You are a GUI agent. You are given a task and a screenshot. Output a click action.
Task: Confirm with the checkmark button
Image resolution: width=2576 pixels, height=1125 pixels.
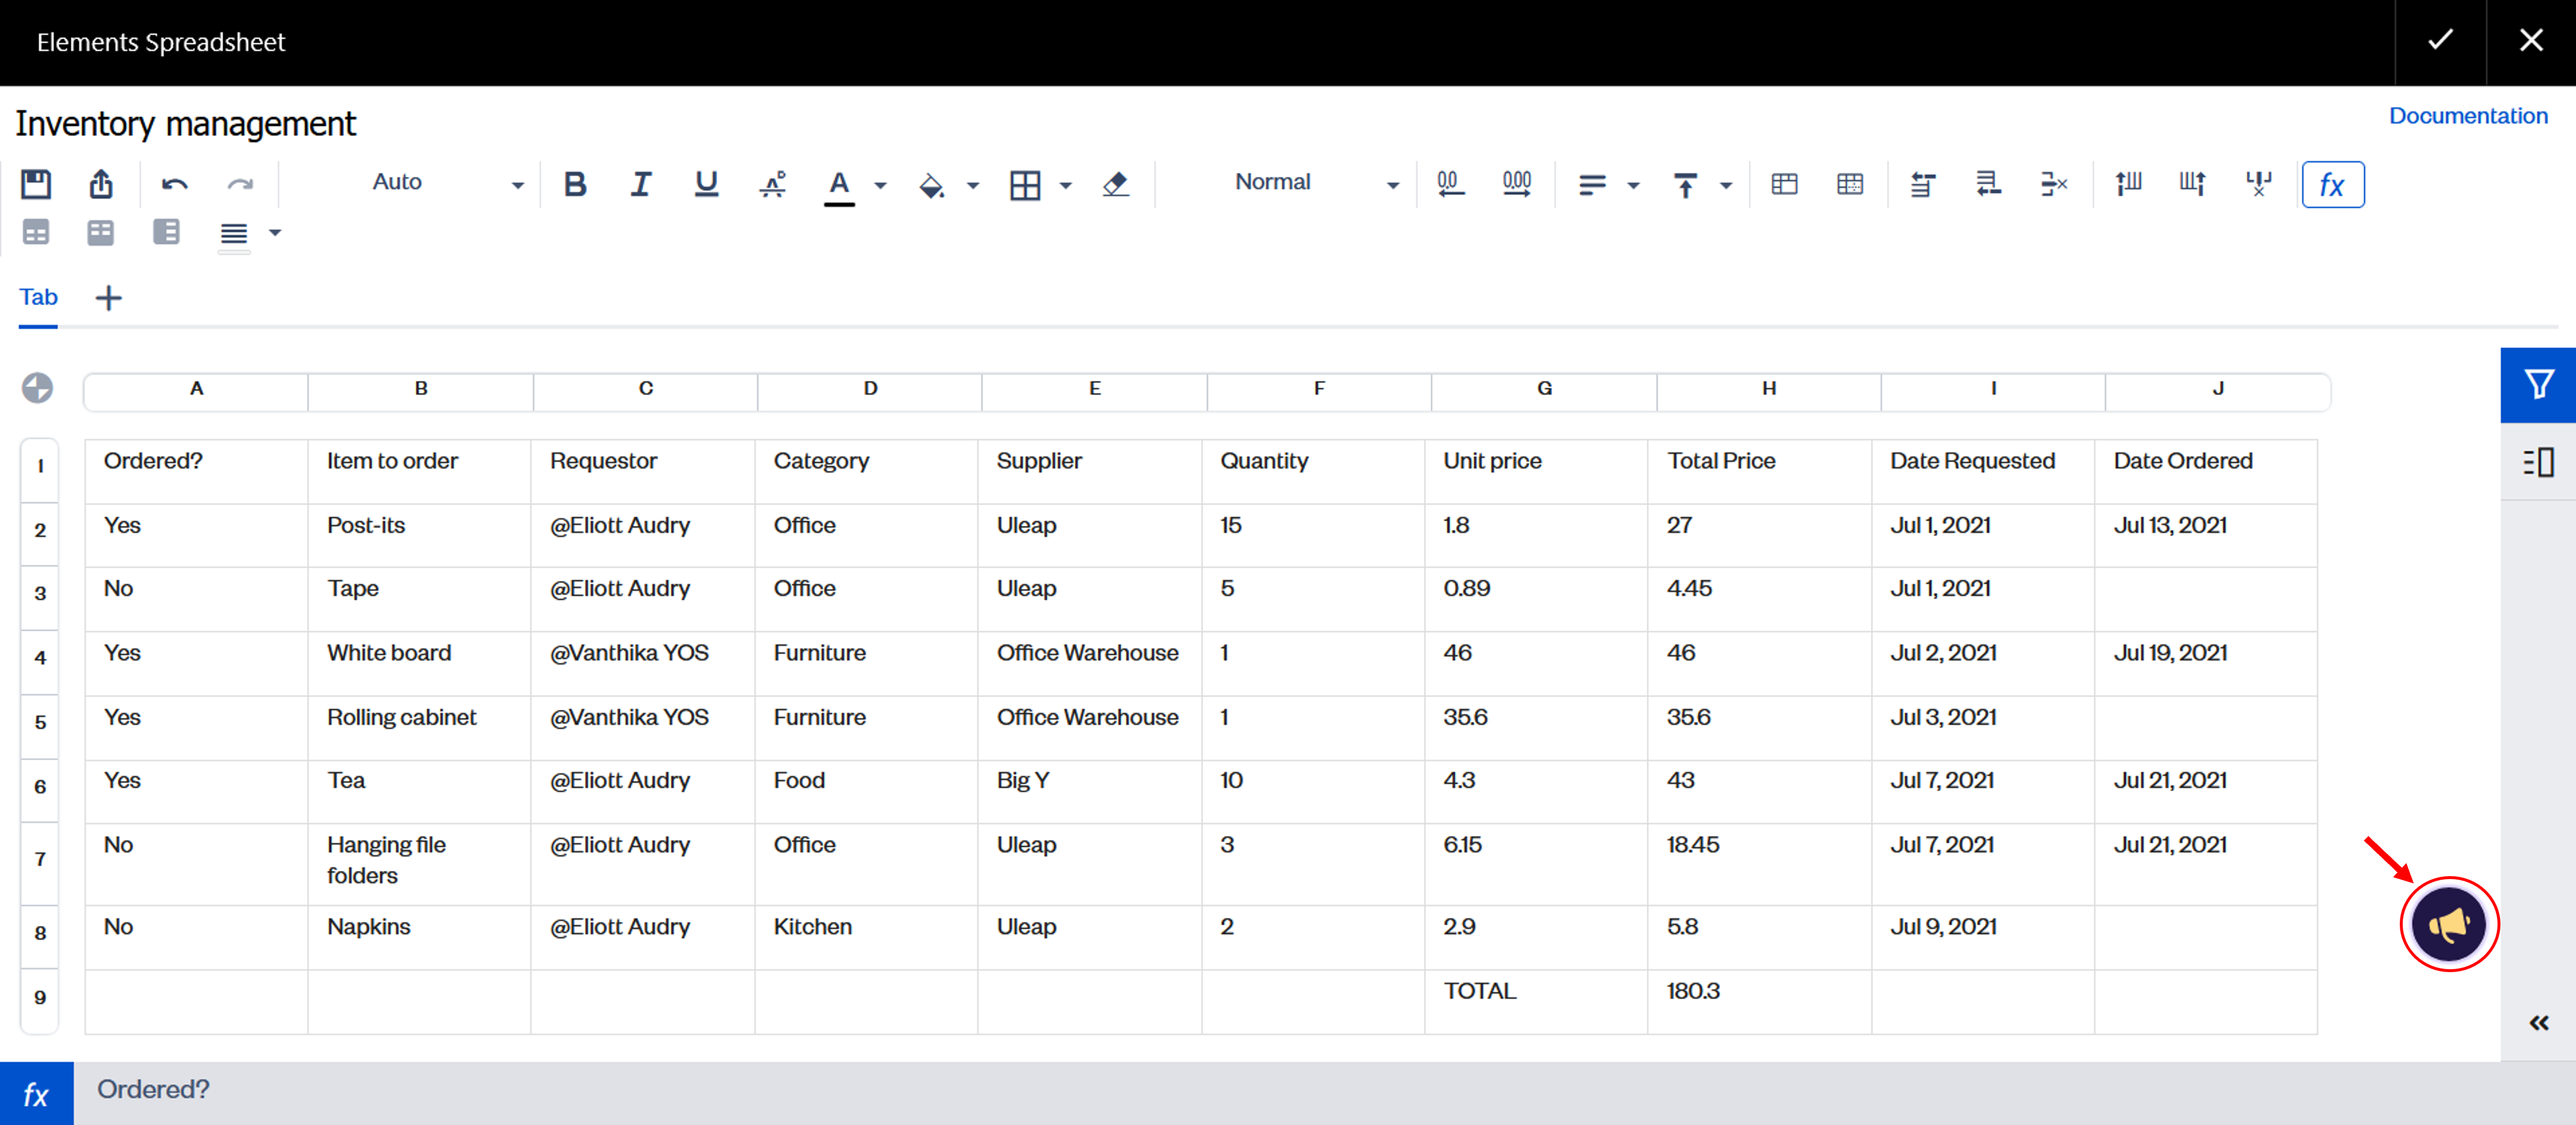coord(2440,41)
